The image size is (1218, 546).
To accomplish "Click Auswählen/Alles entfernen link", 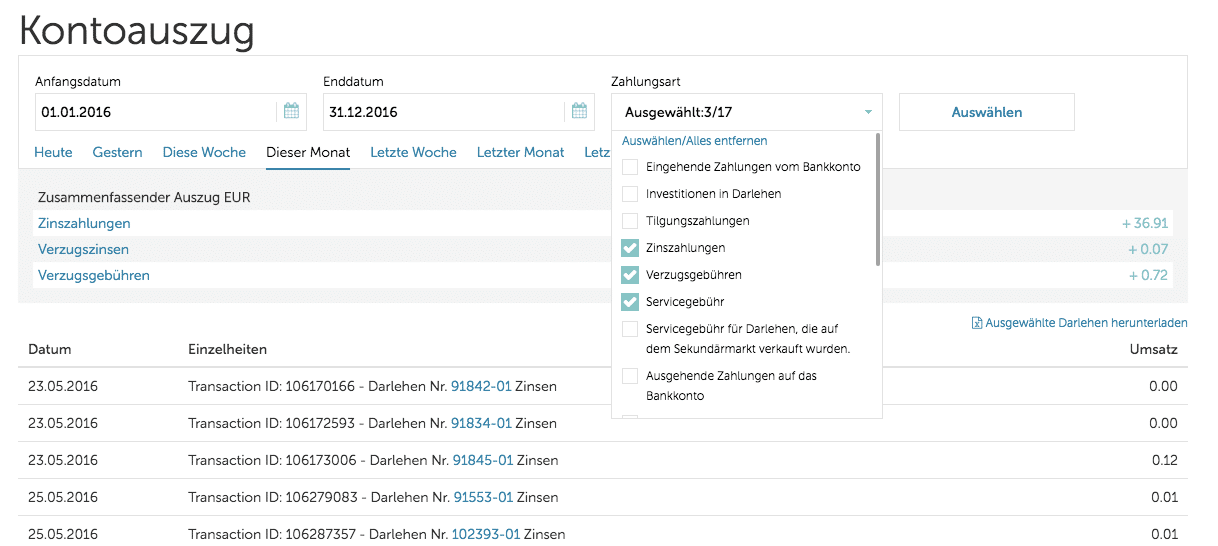I will click(x=694, y=141).
